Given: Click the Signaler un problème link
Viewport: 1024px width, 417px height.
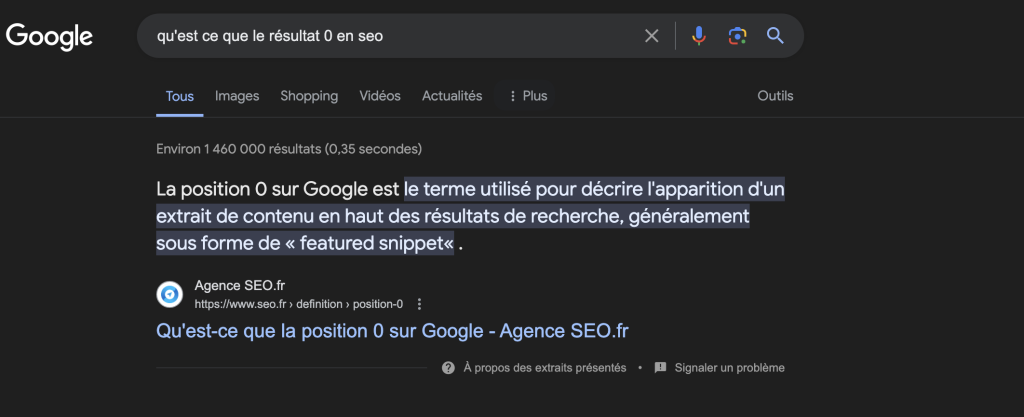Looking at the screenshot, I should tap(729, 368).
